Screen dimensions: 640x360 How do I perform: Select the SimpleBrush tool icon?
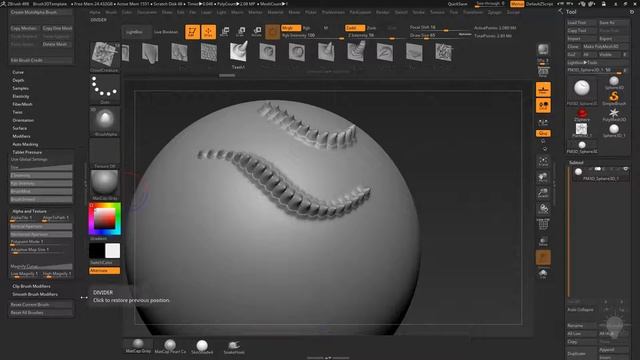tap(614, 98)
